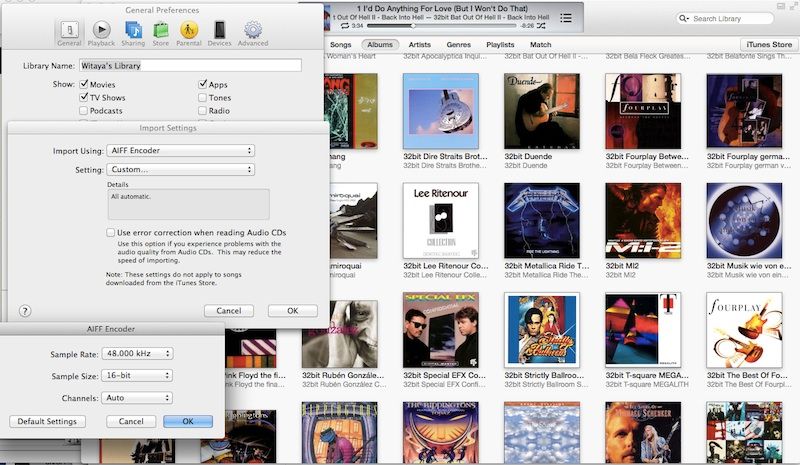Viewport: 800px width, 465px height.
Task: Click the help question mark button
Action: 25,311
